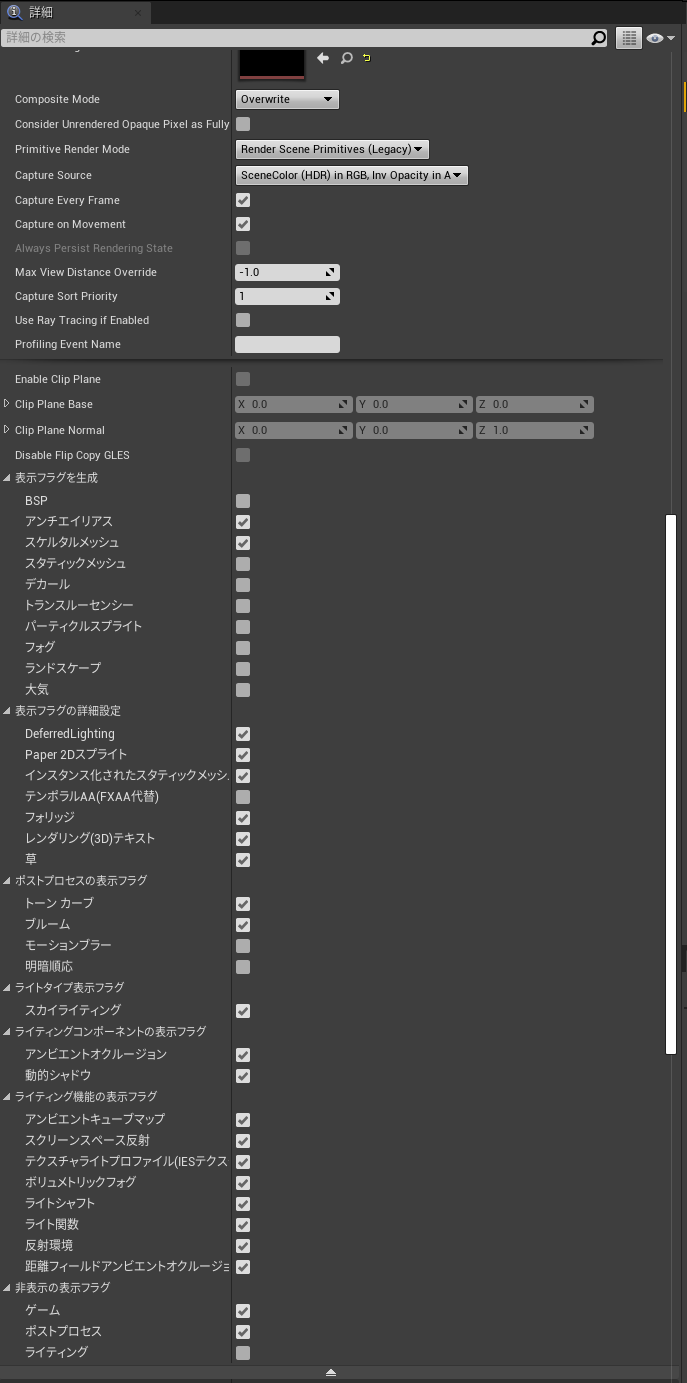Toggle the property matrix grid view button
The image size is (687, 1383).
point(628,38)
